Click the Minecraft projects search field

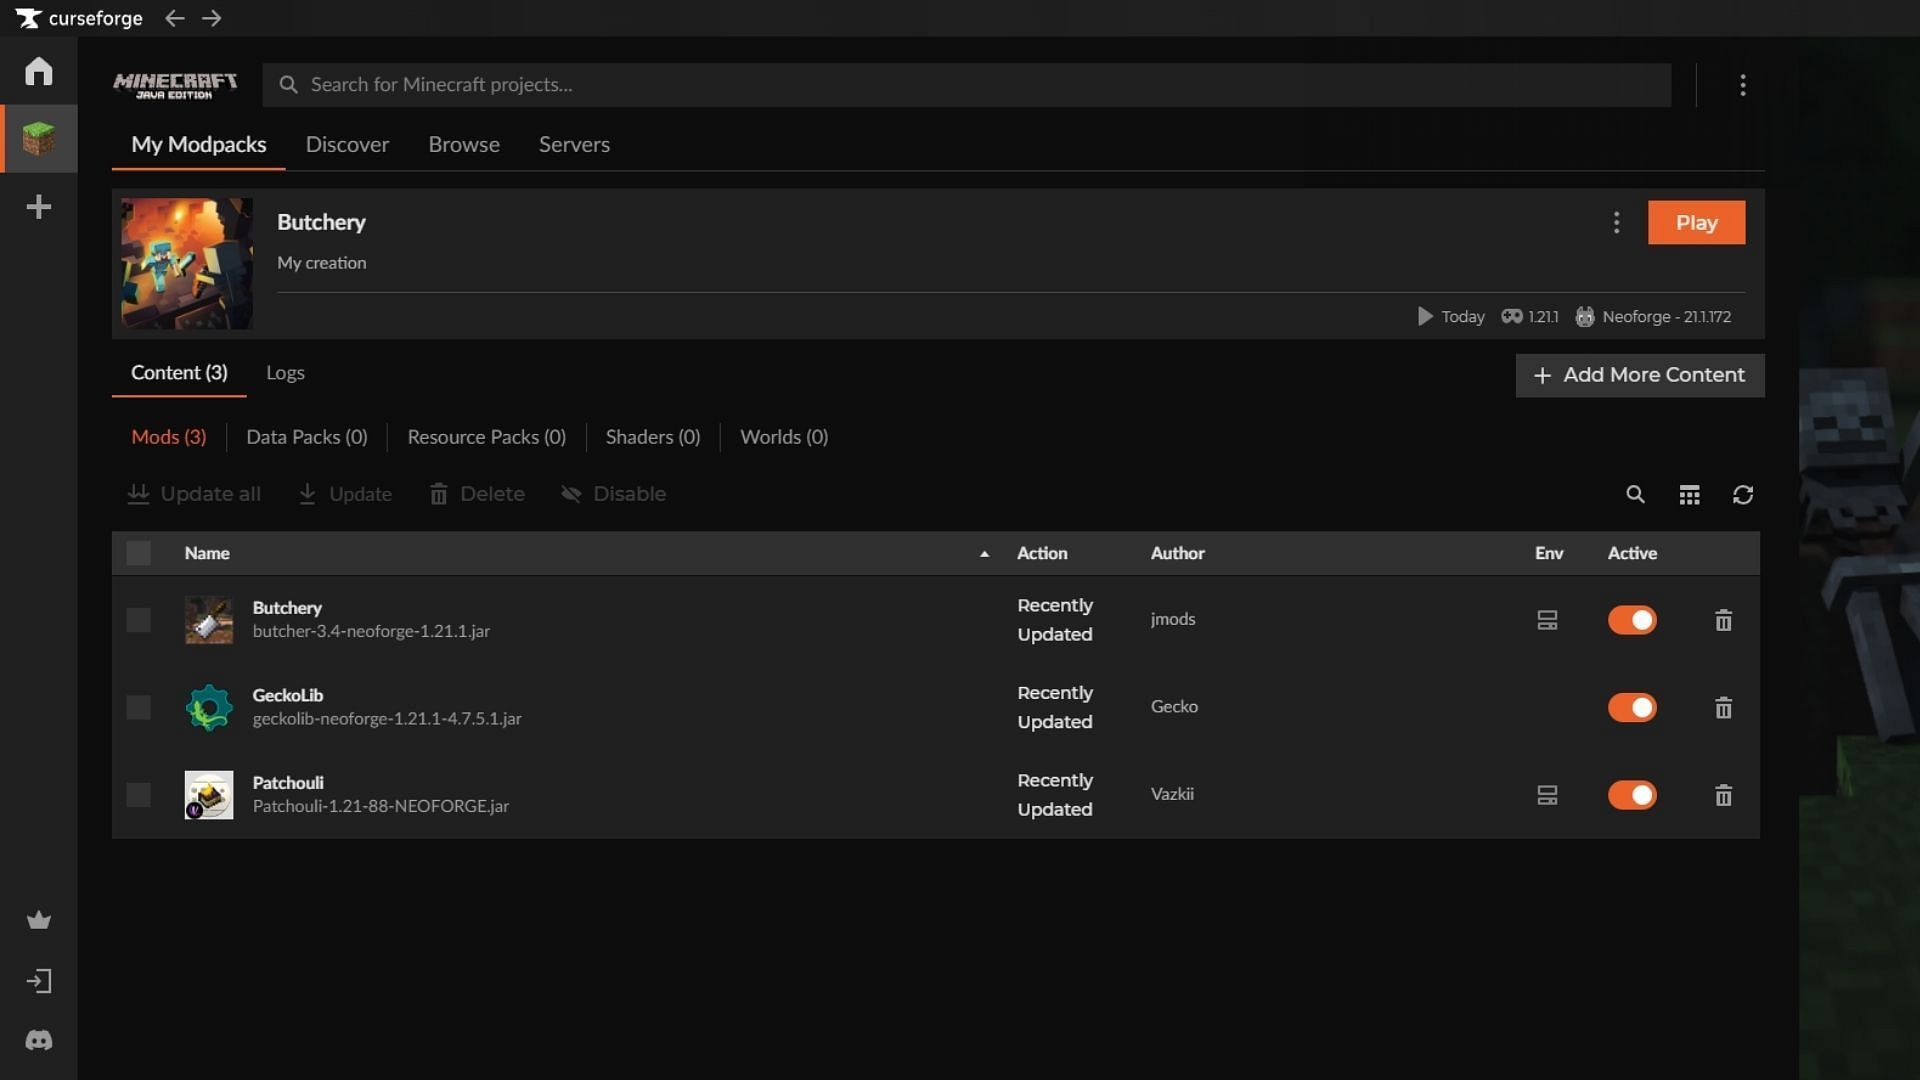pyautogui.click(x=965, y=85)
